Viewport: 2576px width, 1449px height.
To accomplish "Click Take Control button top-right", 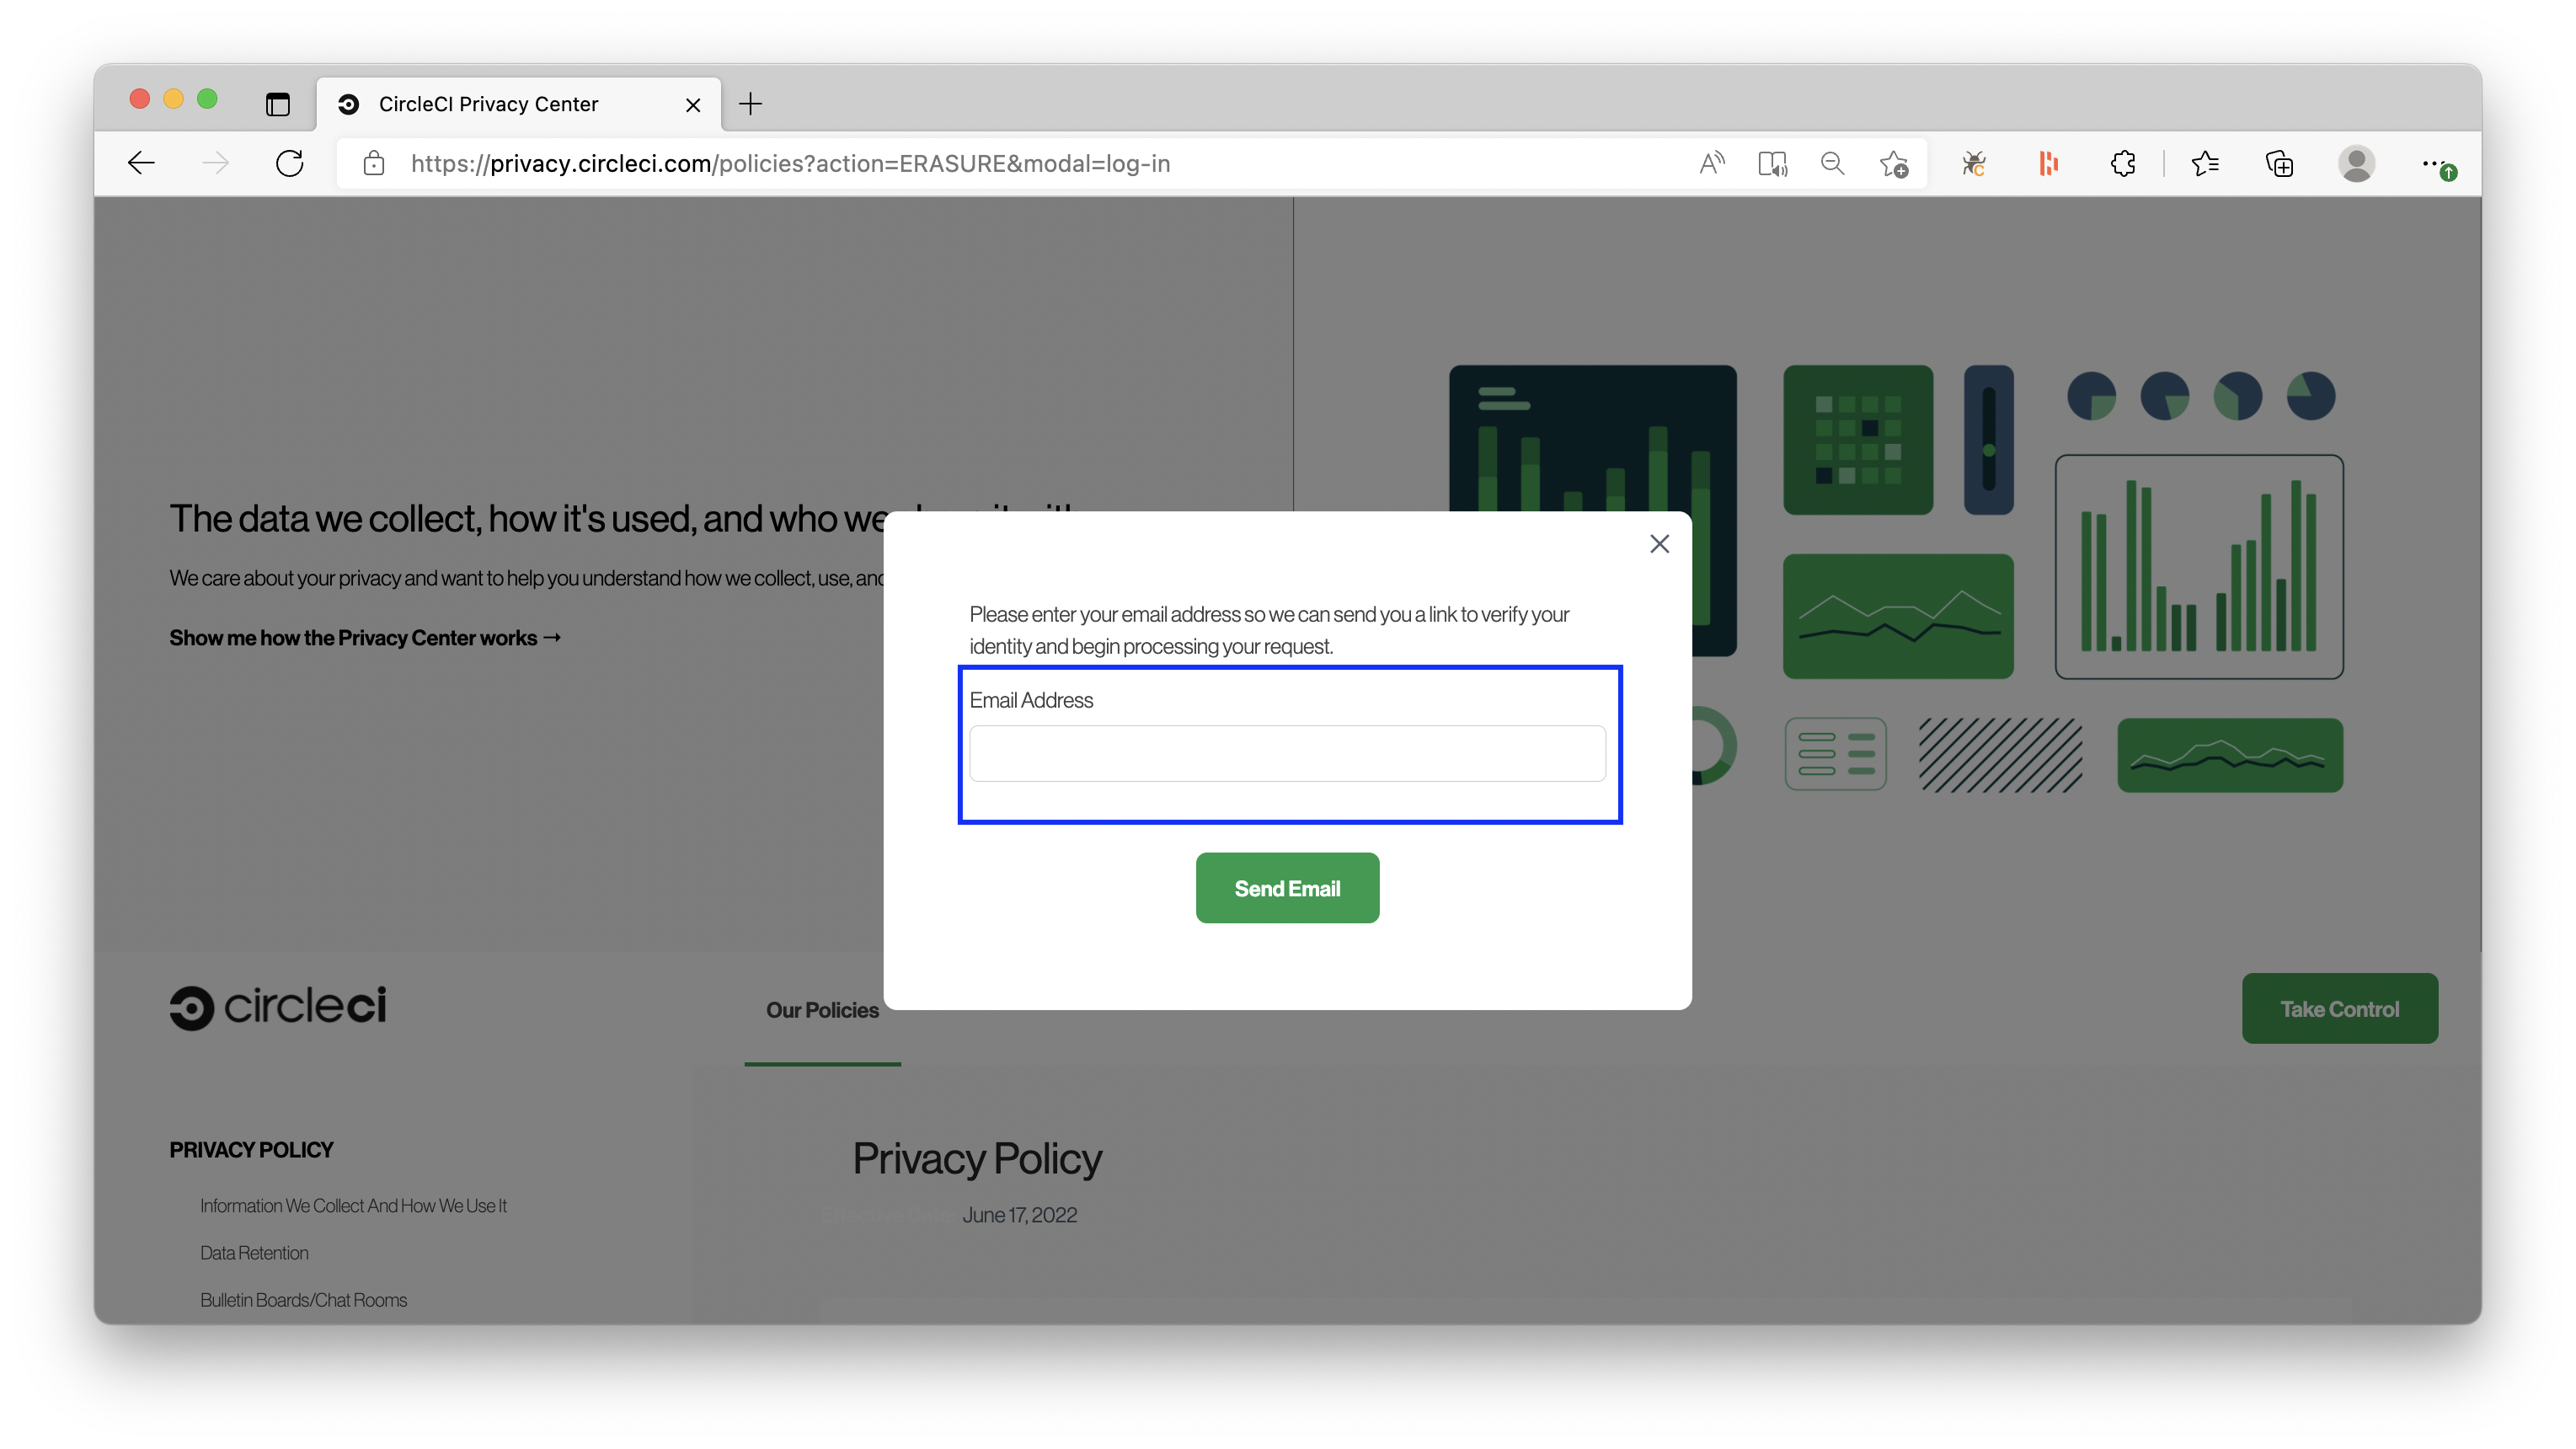I will click(2339, 1008).
